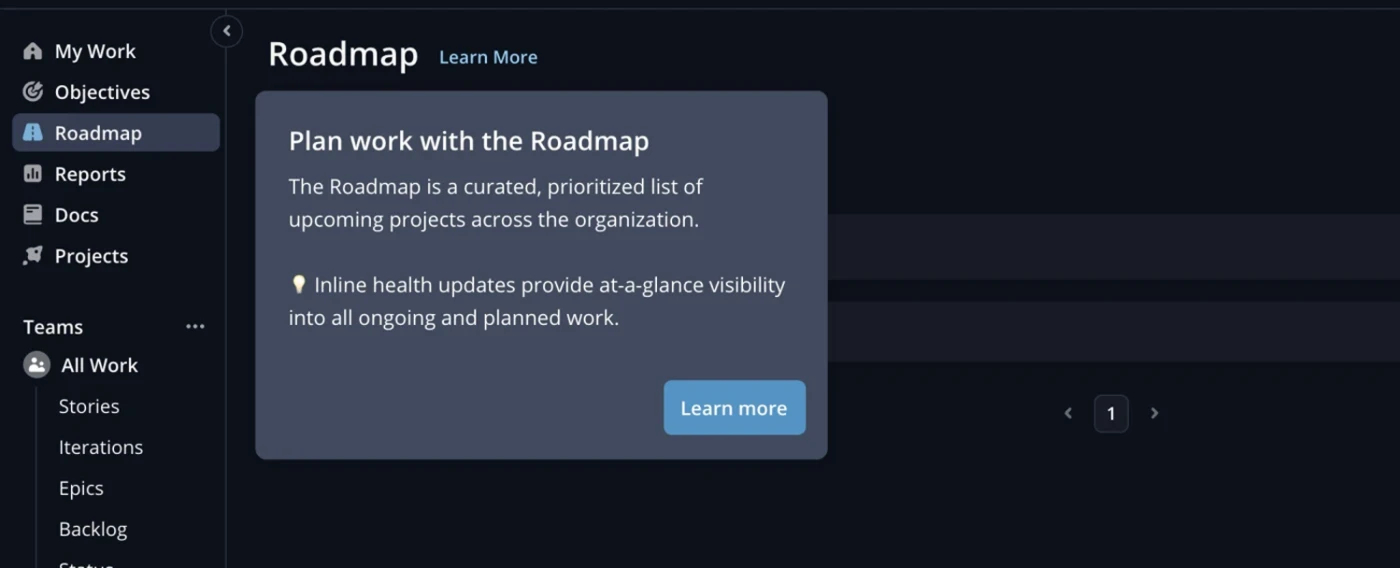Navigate to Epics in the sidebar
This screenshot has height=568, width=1400.
point(81,488)
